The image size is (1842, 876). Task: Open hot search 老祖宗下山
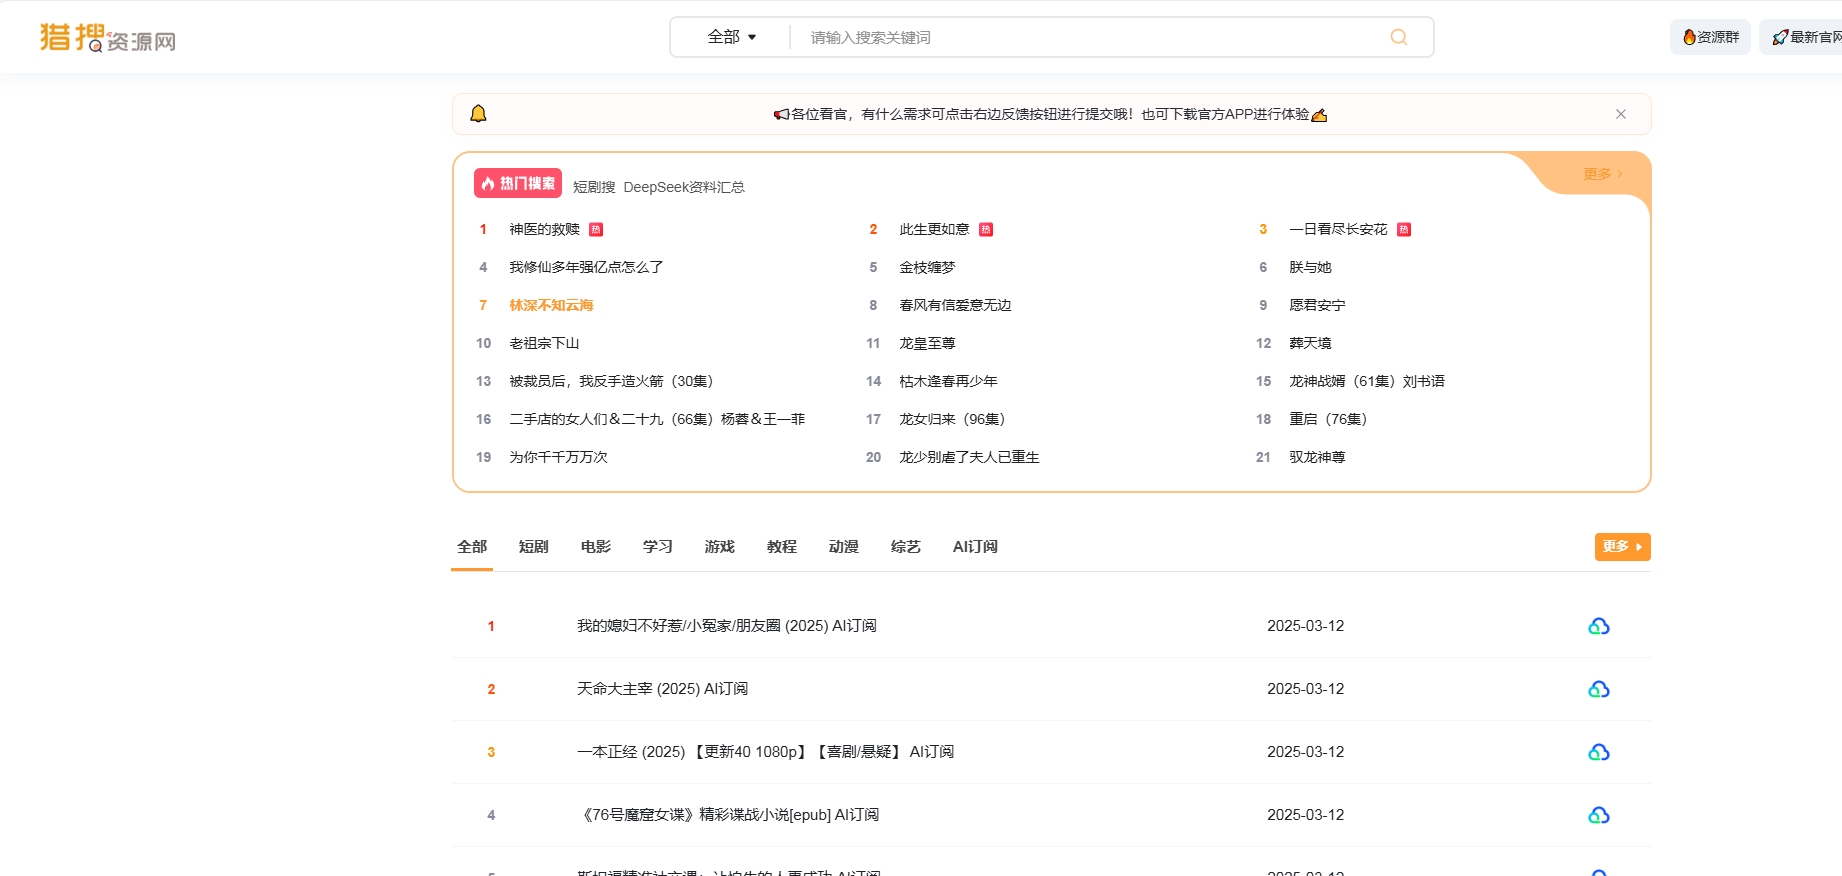tap(544, 343)
